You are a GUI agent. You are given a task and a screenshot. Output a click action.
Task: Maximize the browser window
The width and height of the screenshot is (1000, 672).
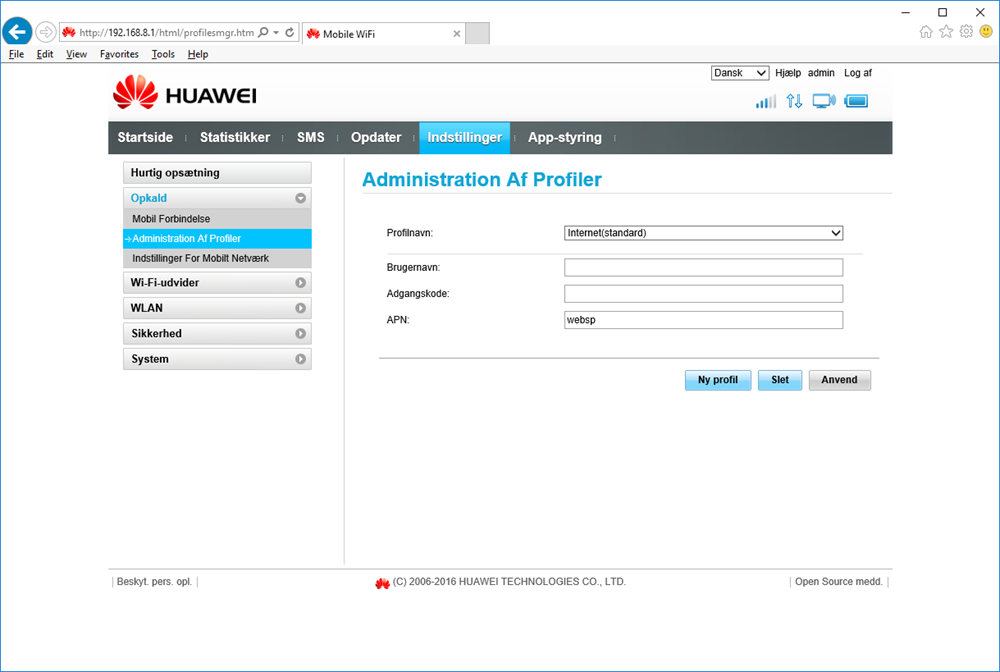(943, 12)
